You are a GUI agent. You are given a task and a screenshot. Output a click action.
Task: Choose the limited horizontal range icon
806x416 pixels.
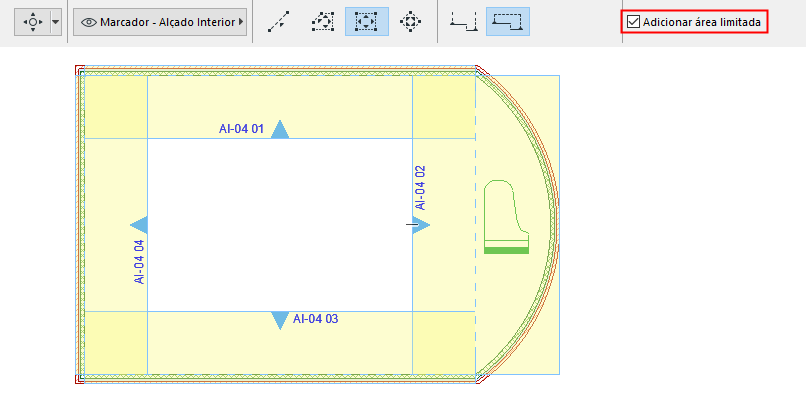coord(507,22)
